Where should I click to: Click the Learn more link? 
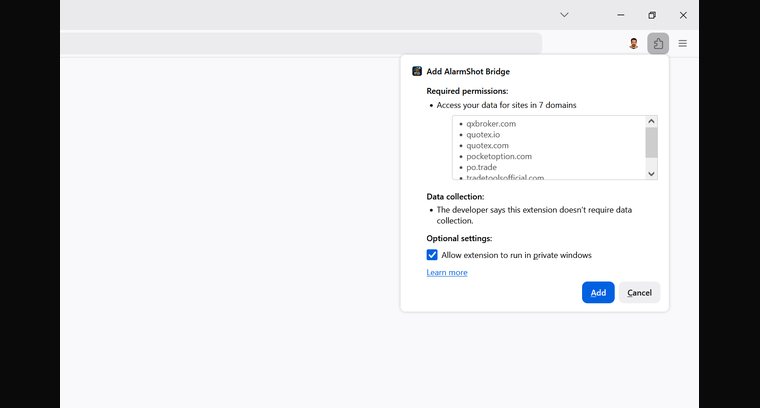click(447, 272)
